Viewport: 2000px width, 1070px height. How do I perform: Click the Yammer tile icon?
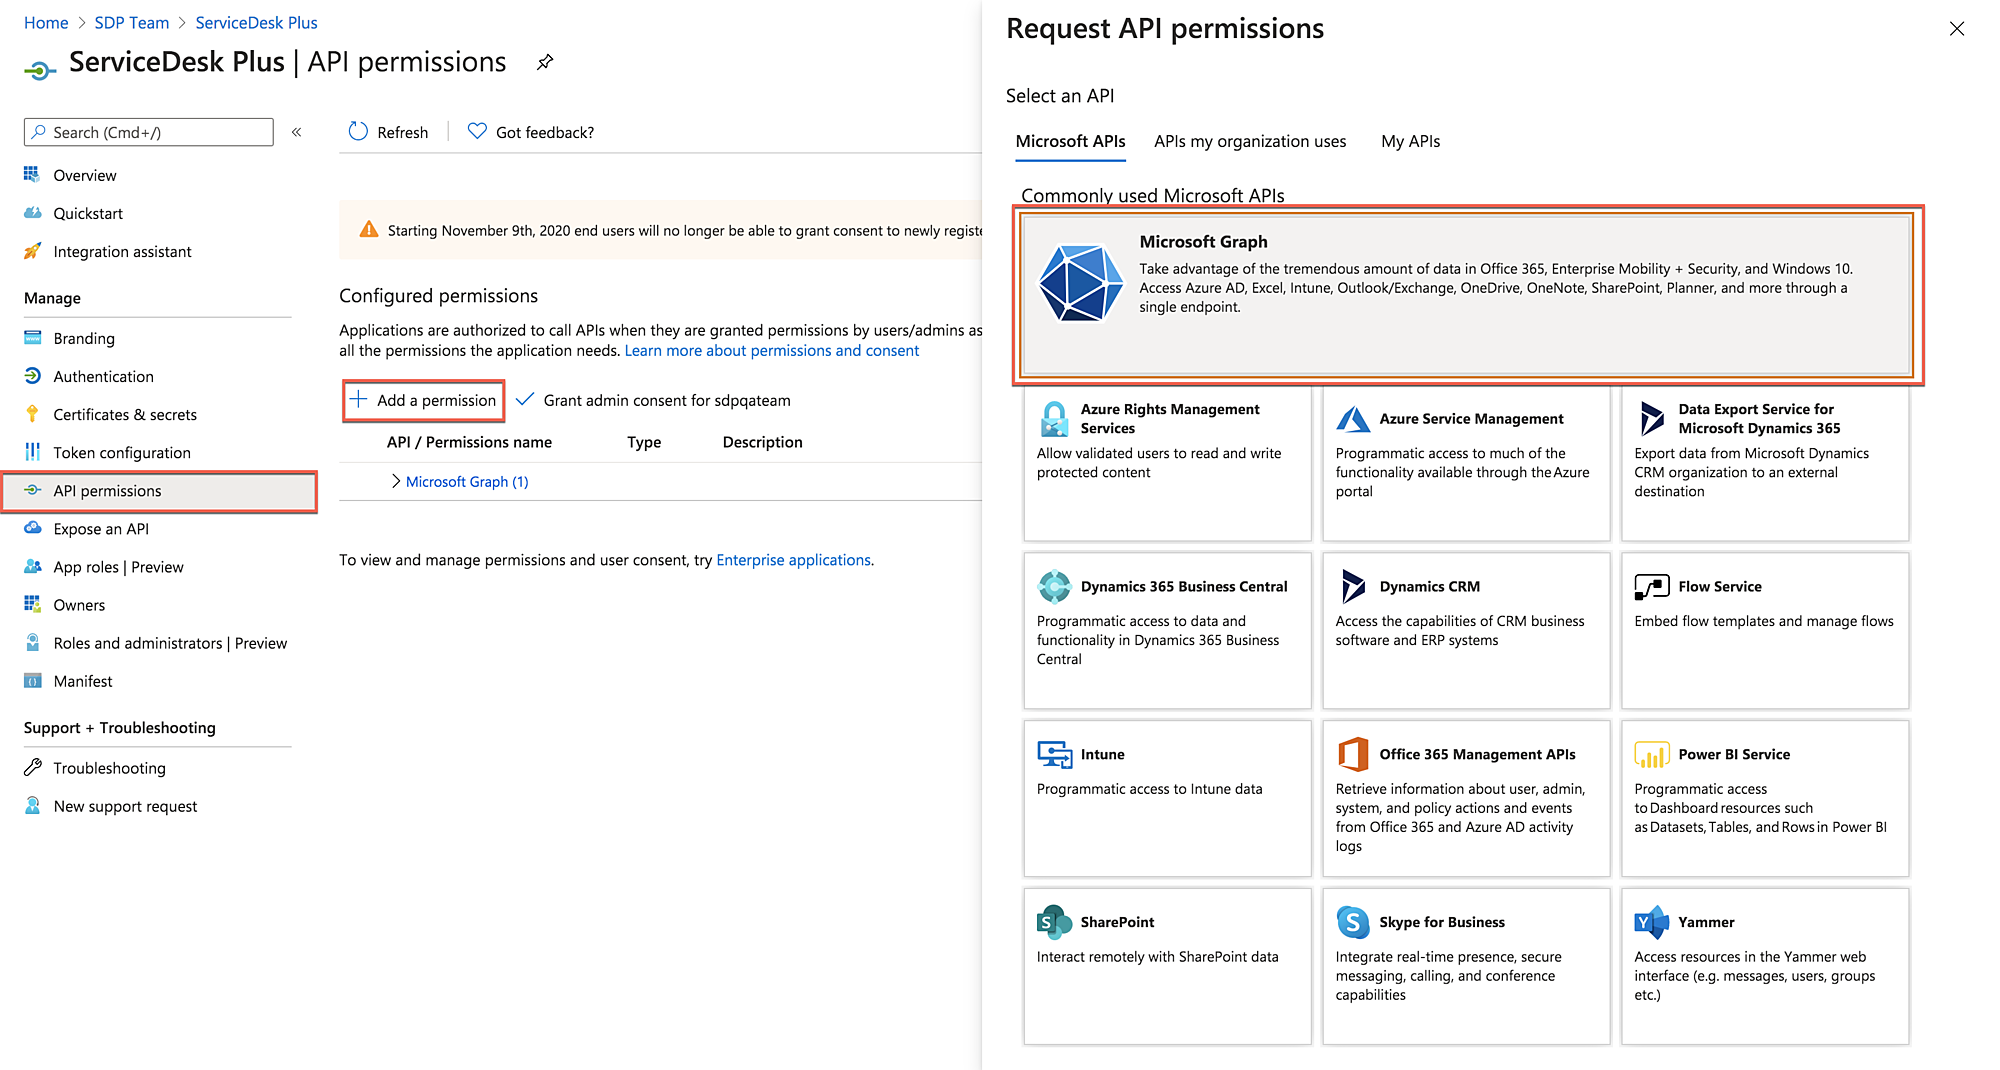[x=1651, y=922]
